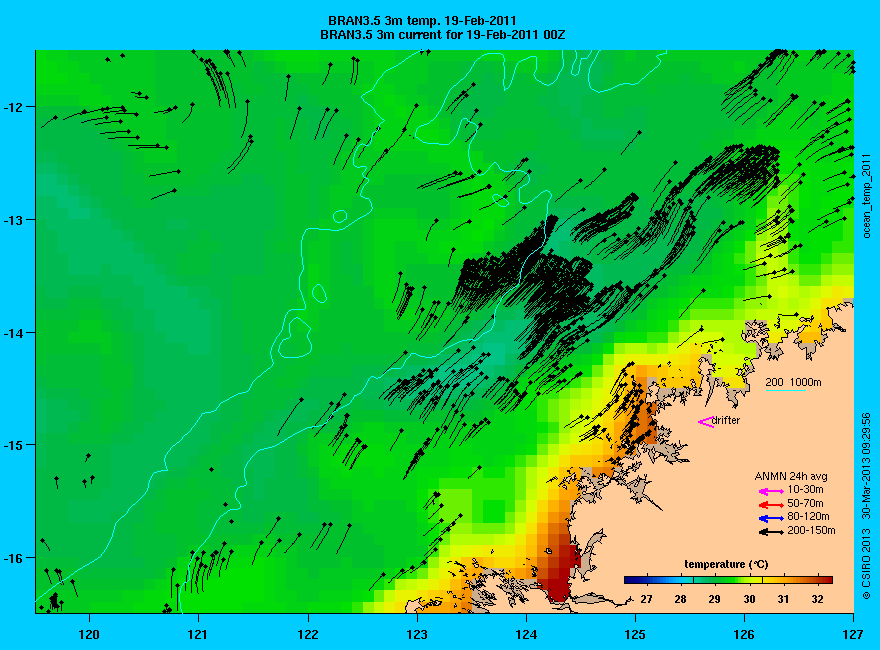This screenshot has width=880, height=650.
Task: Click the colorbar value 30
Action: pyautogui.click(x=749, y=599)
